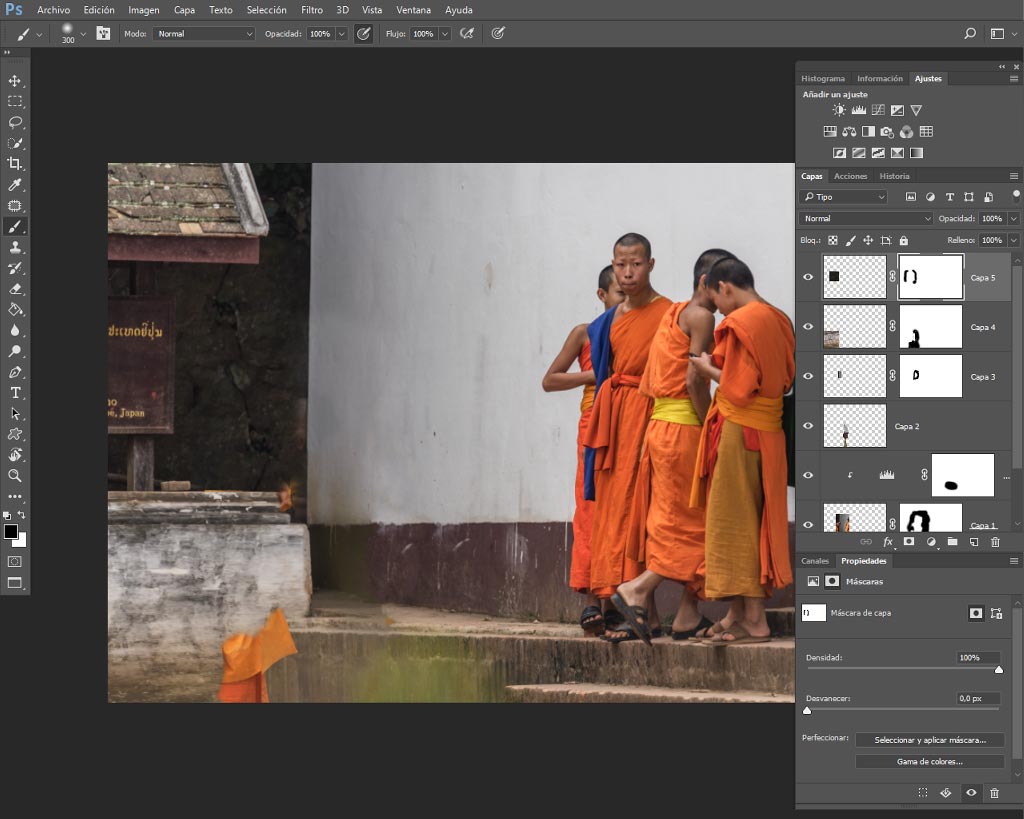Toggle airbrush mode next to Flujo
The height and width of the screenshot is (819, 1024).
click(x=467, y=33)
